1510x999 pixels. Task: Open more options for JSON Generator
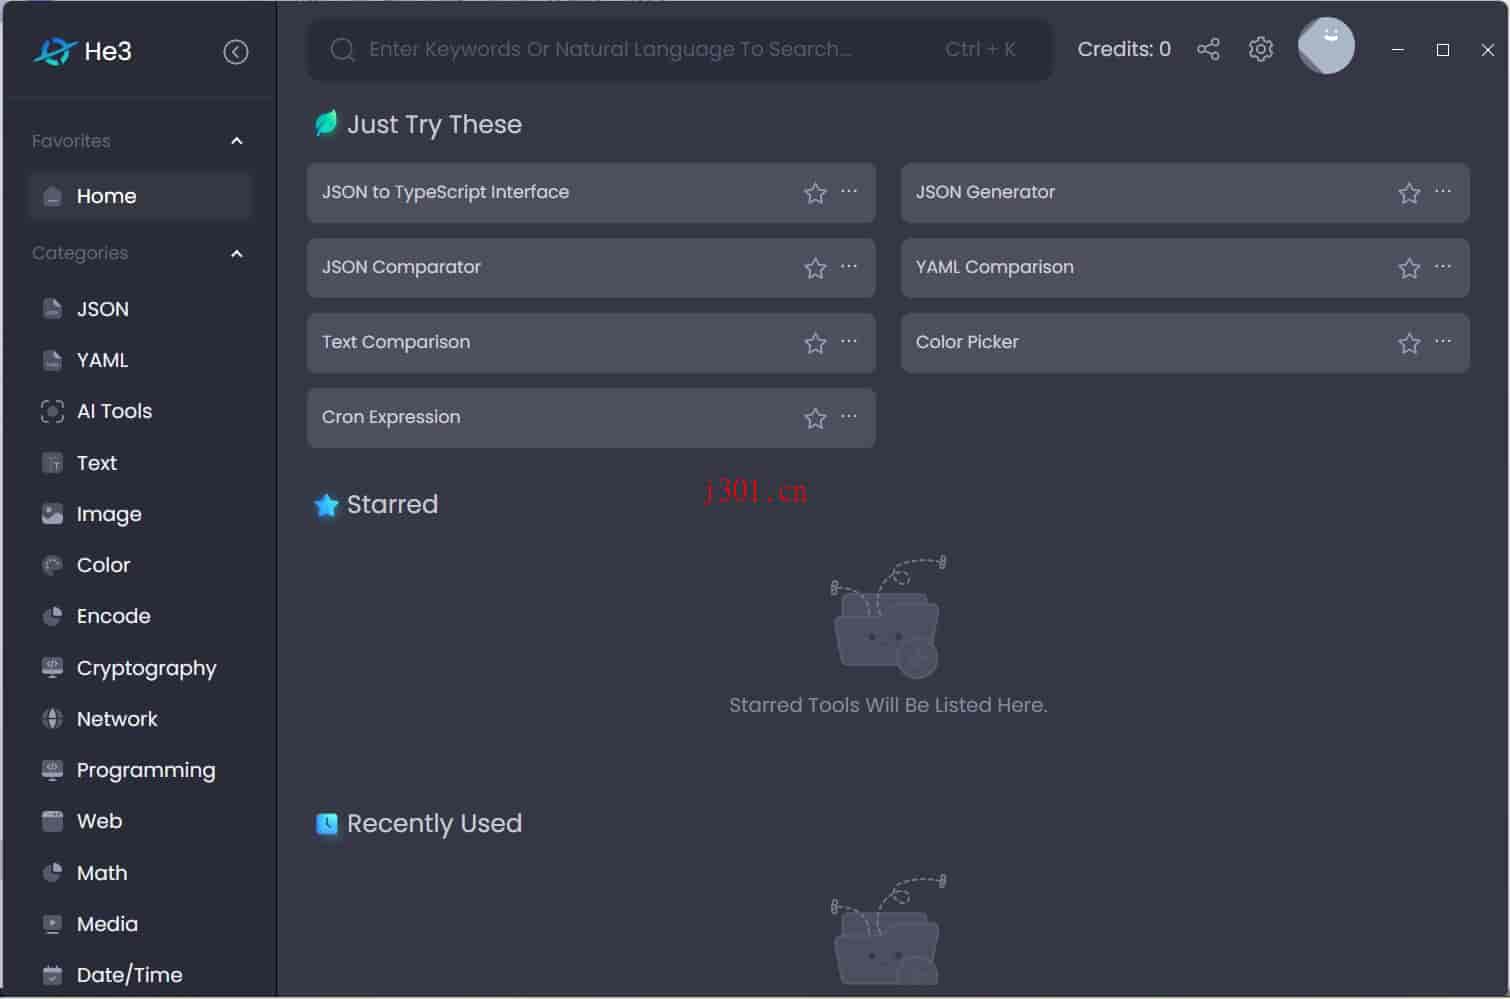pos(1443,191)
